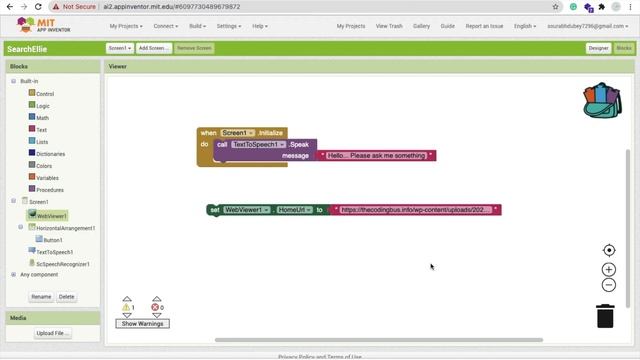Open the Settings menu
Screen dimensions: 640x360
click(x=229, y=26)
